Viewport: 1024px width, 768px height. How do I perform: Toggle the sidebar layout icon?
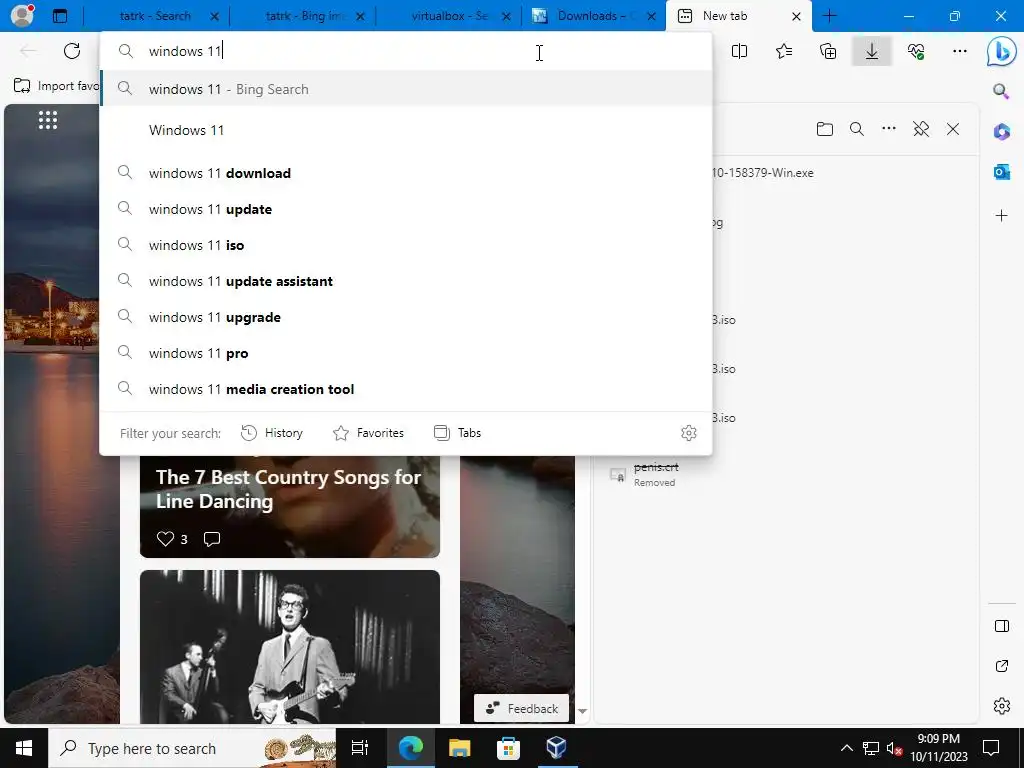click(1001, 626)
